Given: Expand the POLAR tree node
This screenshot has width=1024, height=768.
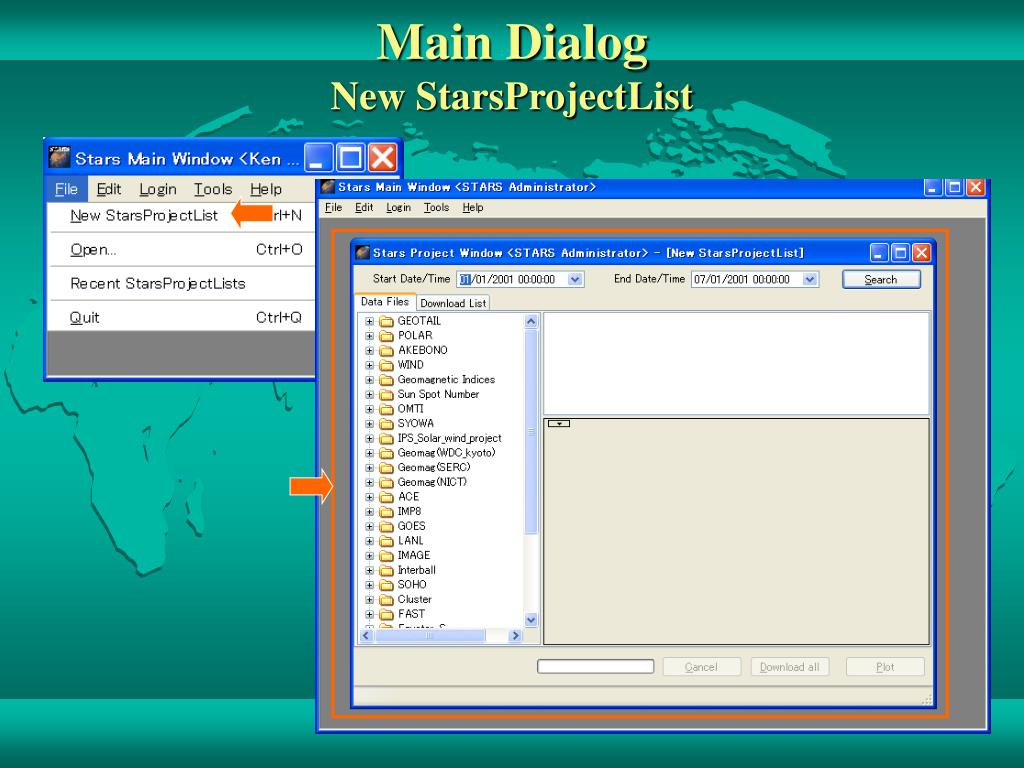Looking at the screenshot, I should (x=369, y=336).
